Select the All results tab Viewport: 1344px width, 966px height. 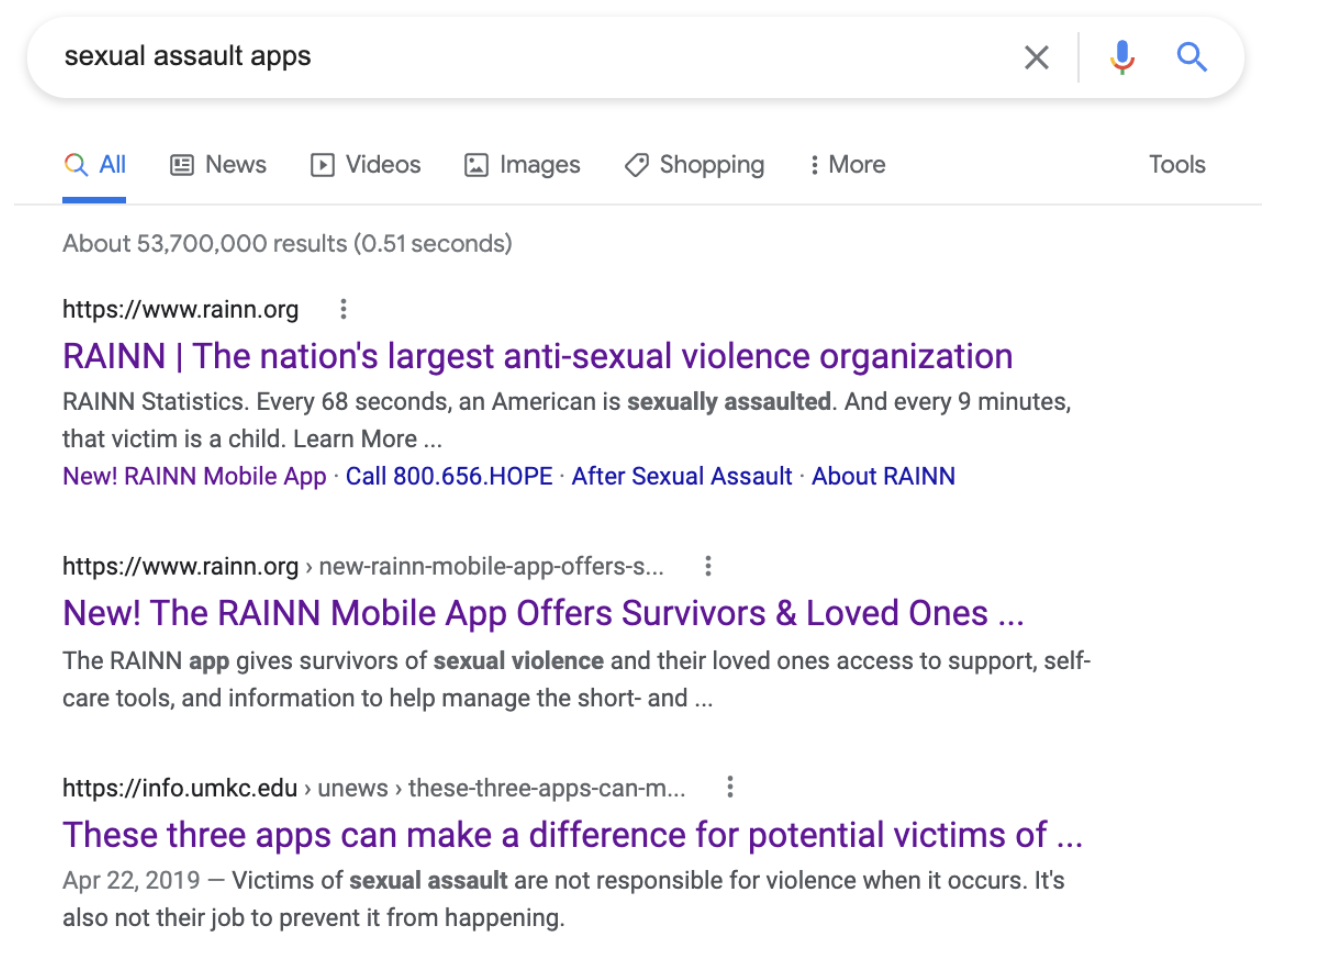95,165
